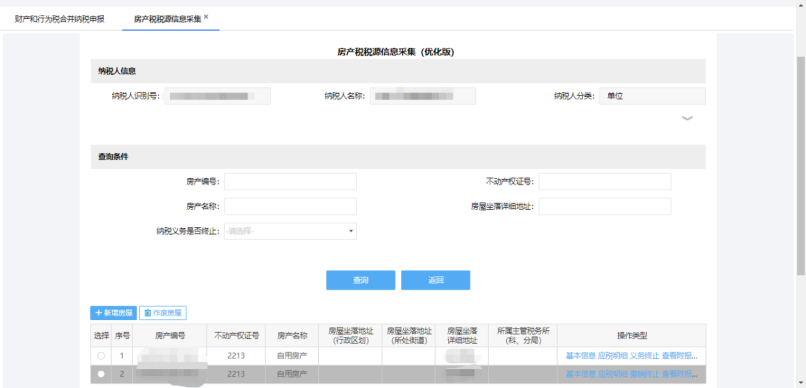806x388 pixels.
Task: Click 义务终止 link in row 1
Action: point(645,356)
